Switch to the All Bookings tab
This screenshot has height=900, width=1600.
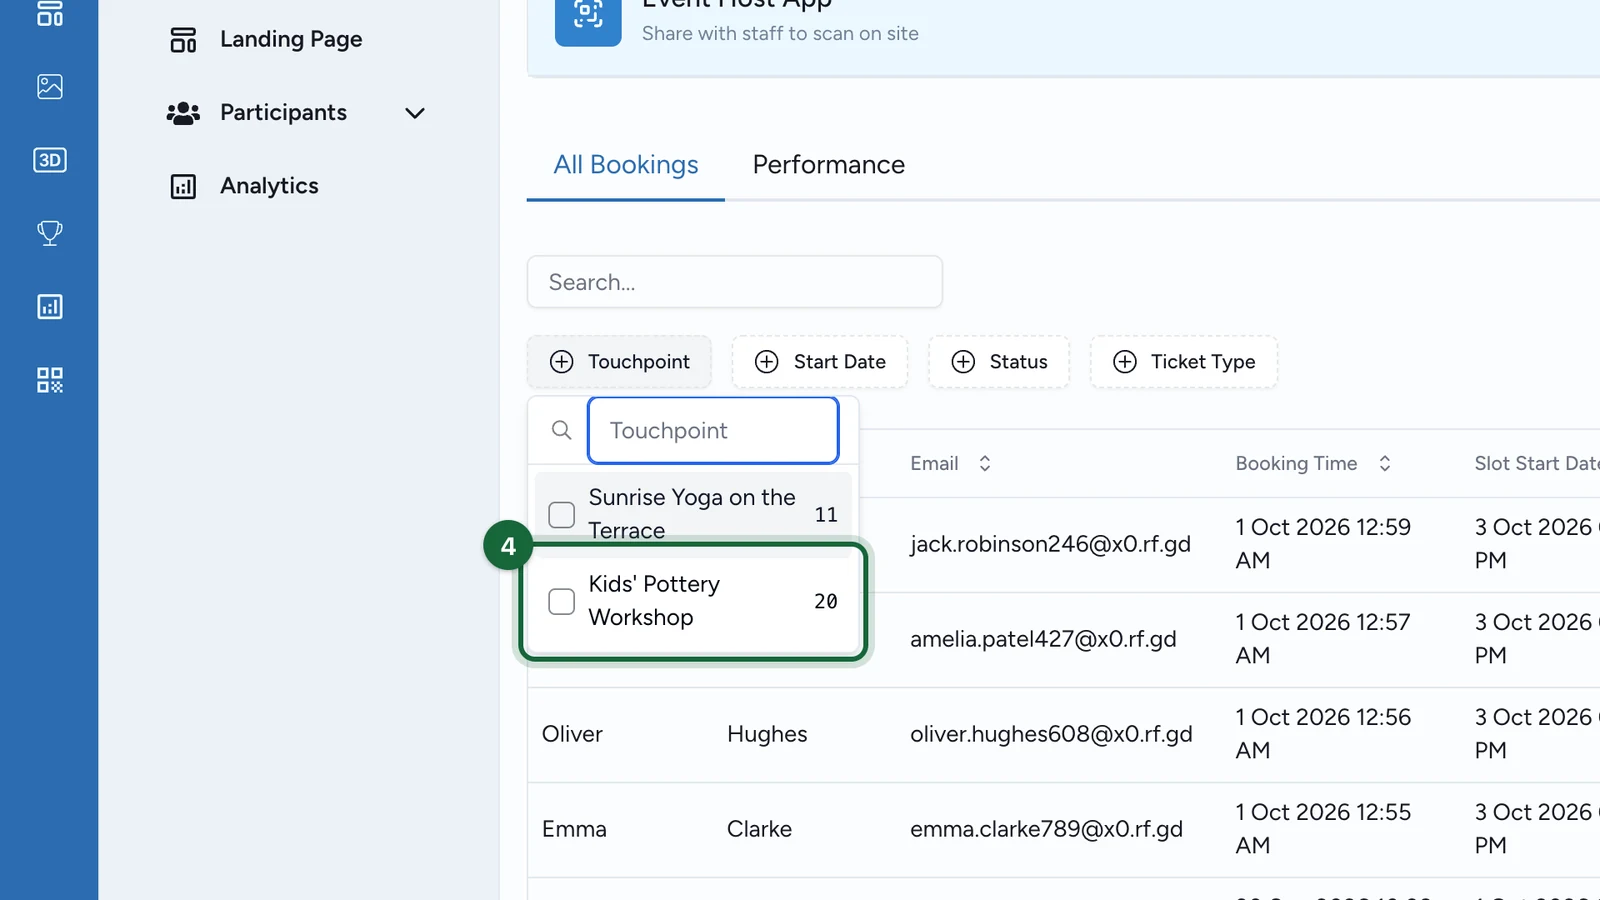(626, 165)
